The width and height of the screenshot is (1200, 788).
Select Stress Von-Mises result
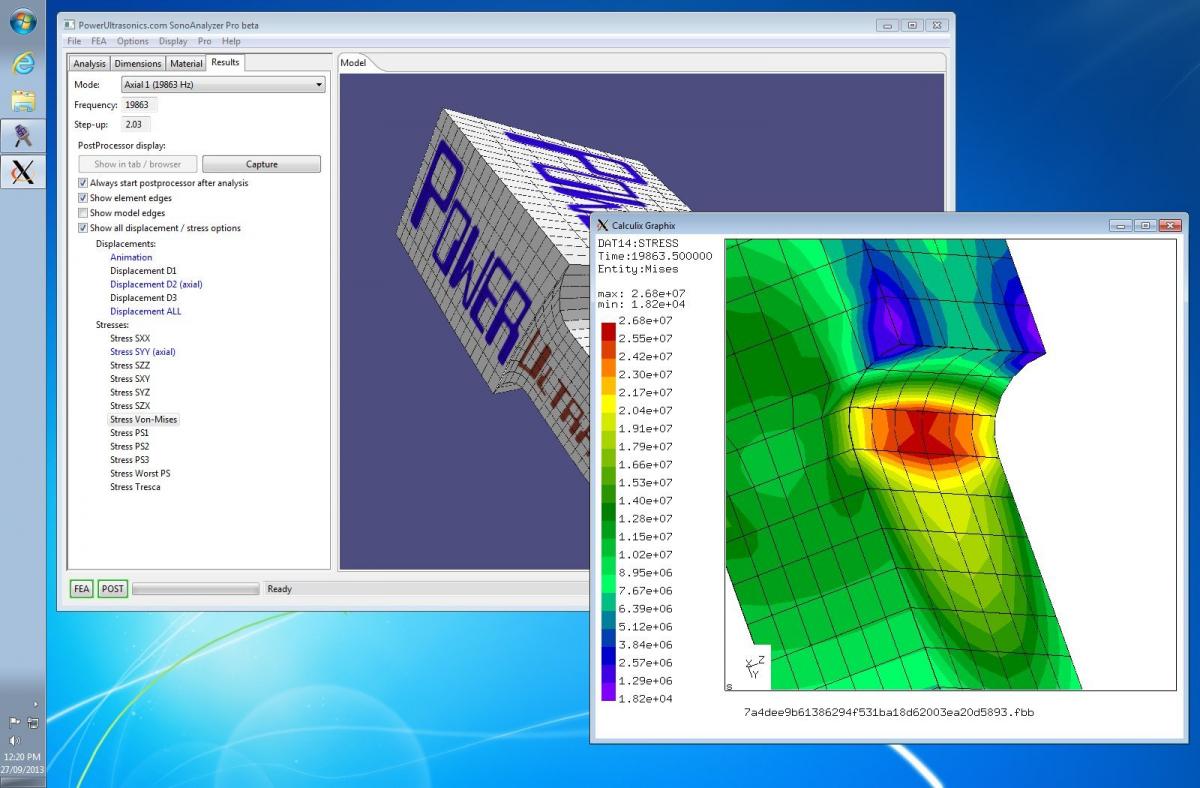[x=143, y=419]
